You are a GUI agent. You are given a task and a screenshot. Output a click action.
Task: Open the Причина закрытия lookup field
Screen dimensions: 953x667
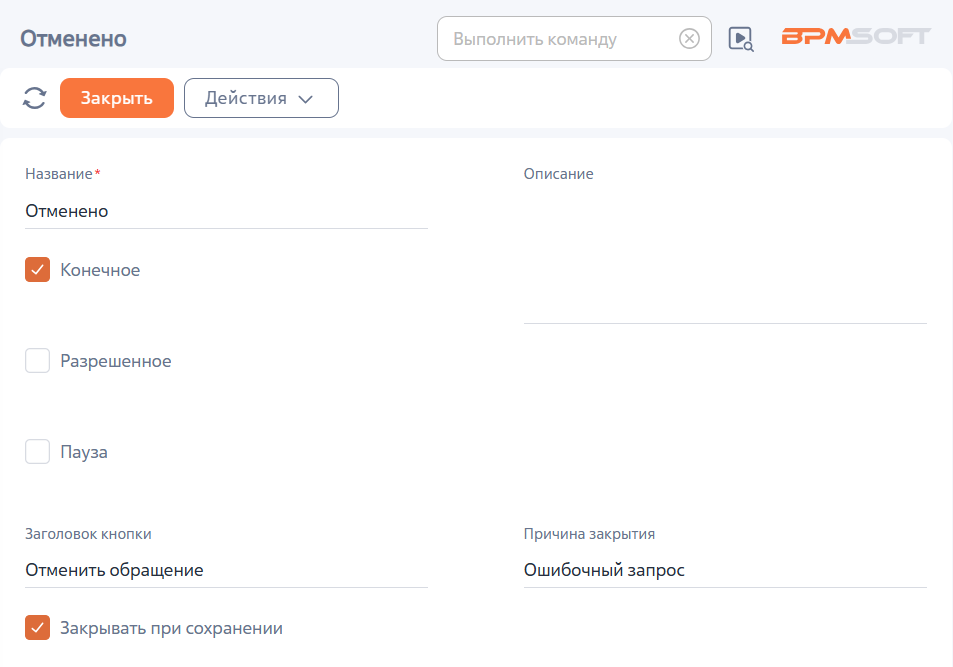click(725, 570)
